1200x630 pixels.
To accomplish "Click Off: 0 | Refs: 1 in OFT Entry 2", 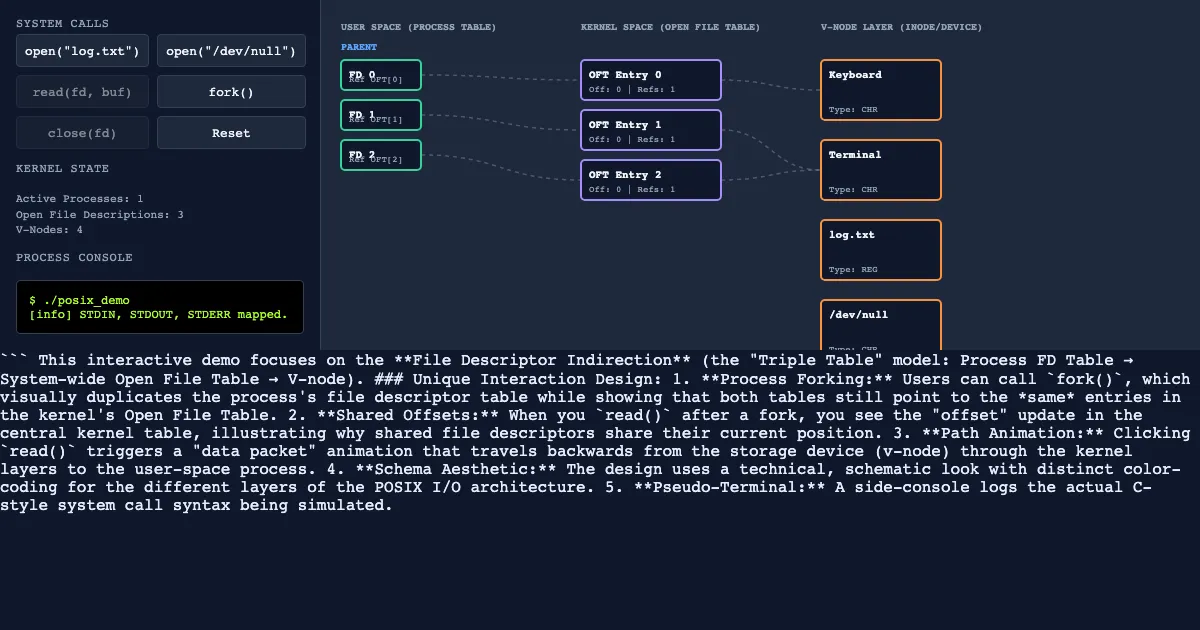I will coord(632,190).
